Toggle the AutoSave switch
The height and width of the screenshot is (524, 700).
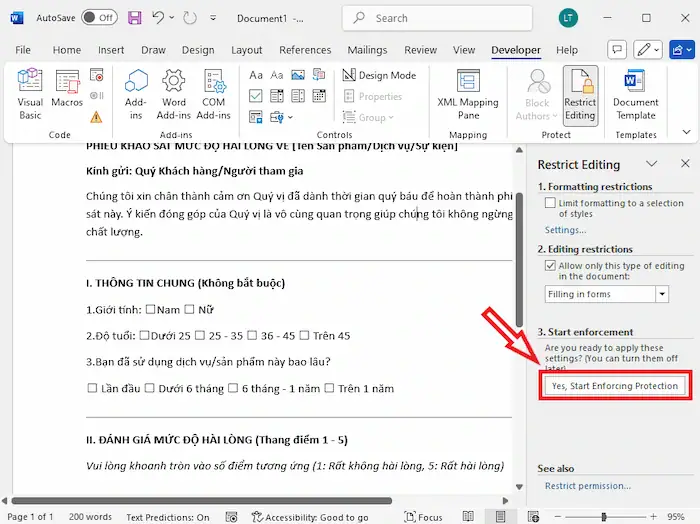pyautogui.click(x=98, y=17)
